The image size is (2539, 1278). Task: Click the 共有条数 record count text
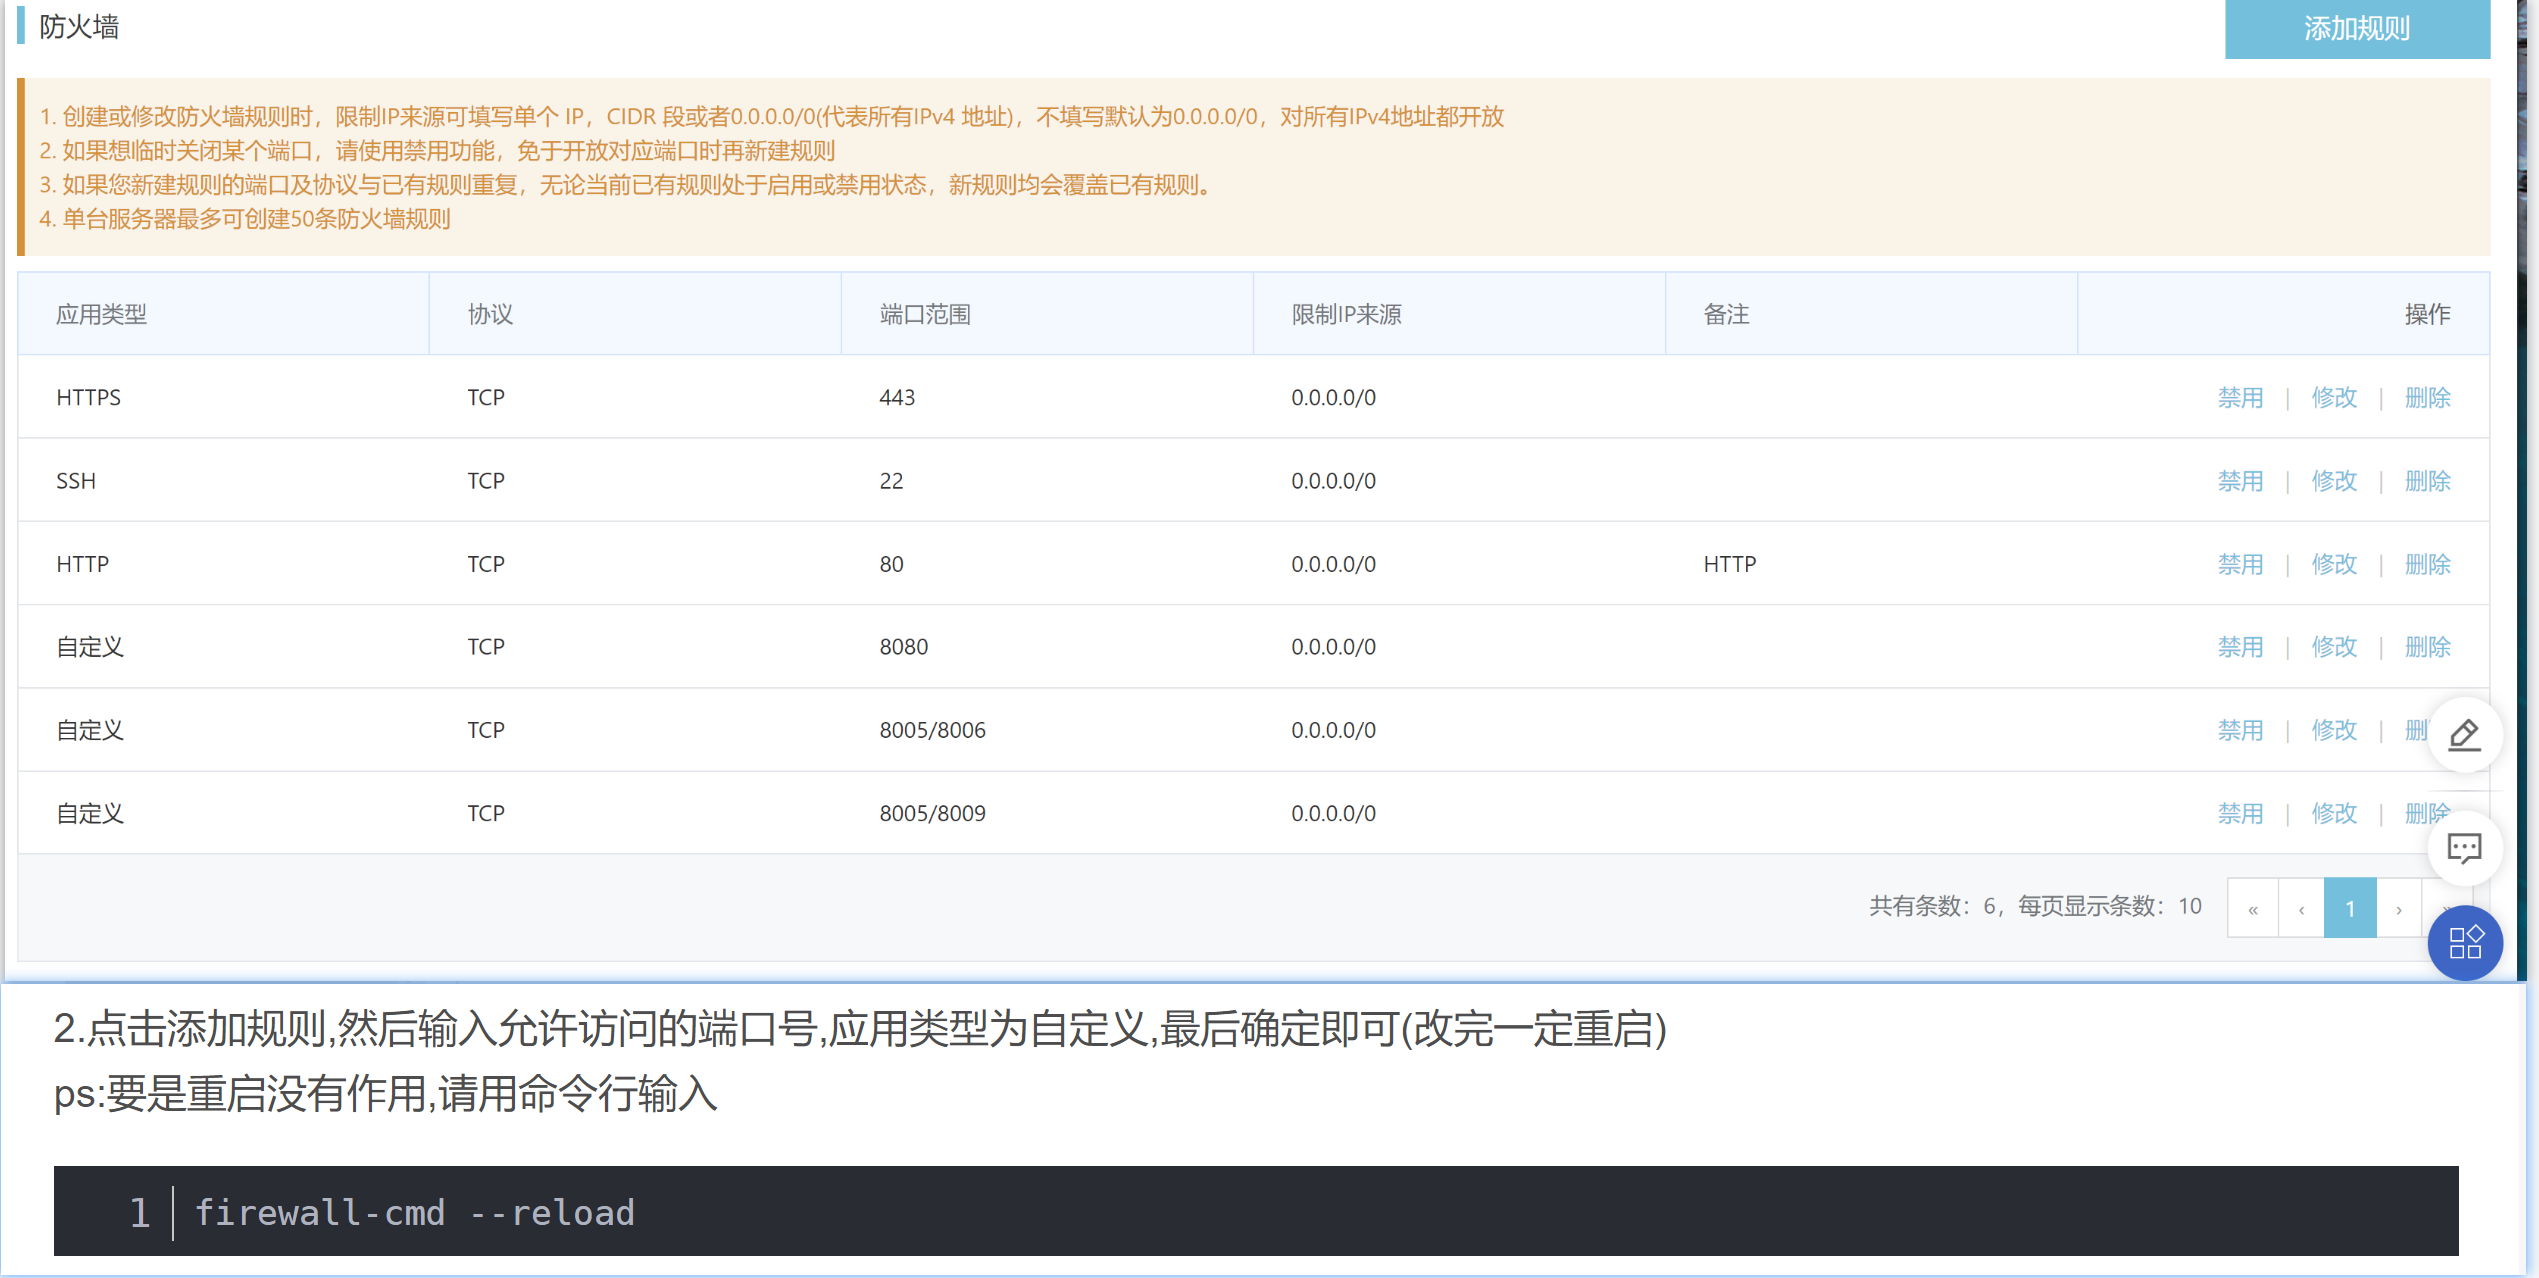(2035, 906)
